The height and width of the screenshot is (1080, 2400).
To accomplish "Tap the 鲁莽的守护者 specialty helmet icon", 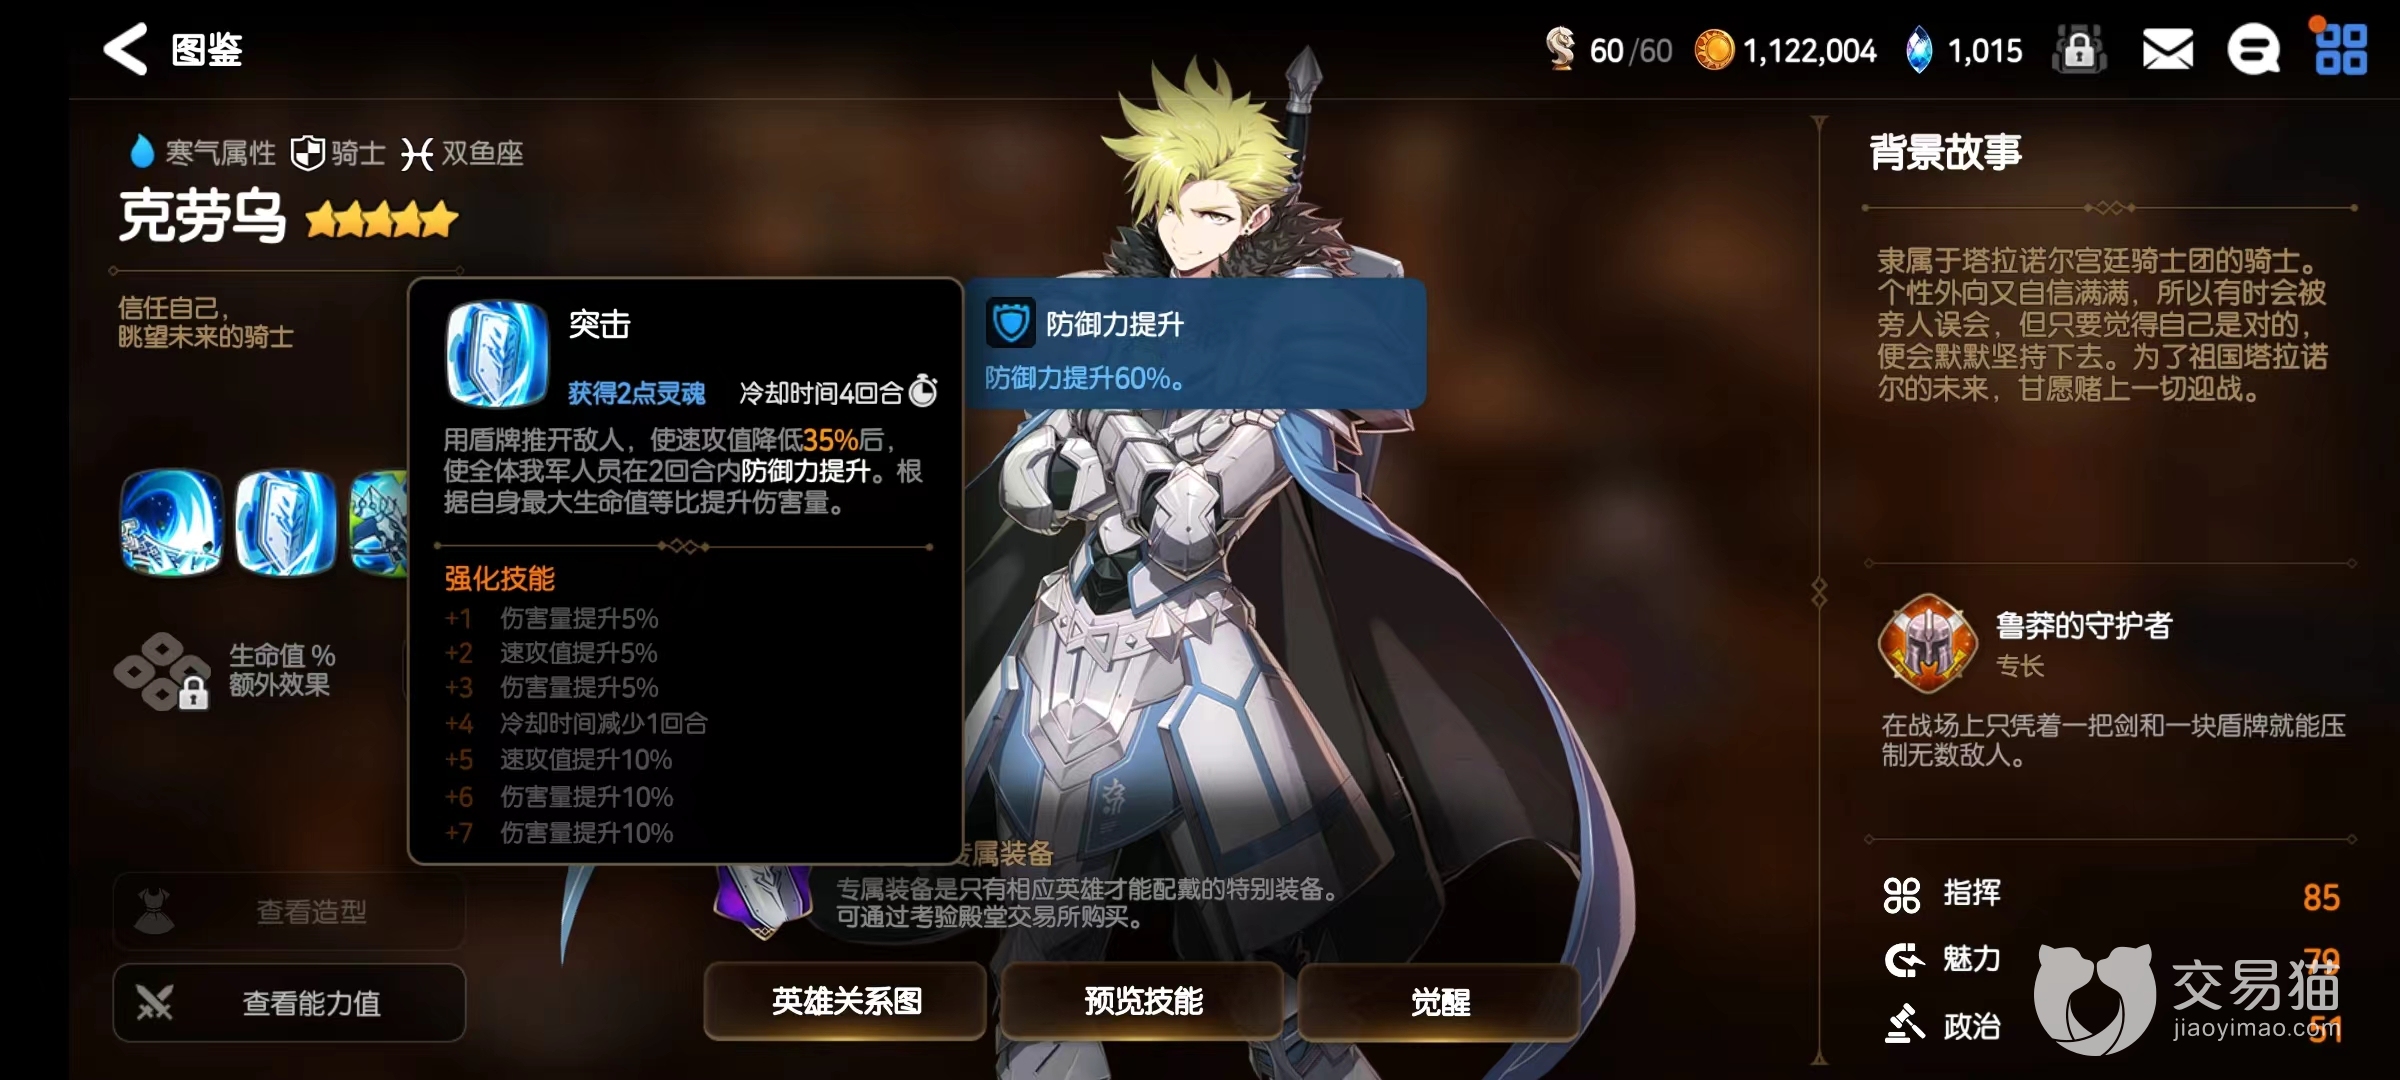I will click(x=1927, y=644).
